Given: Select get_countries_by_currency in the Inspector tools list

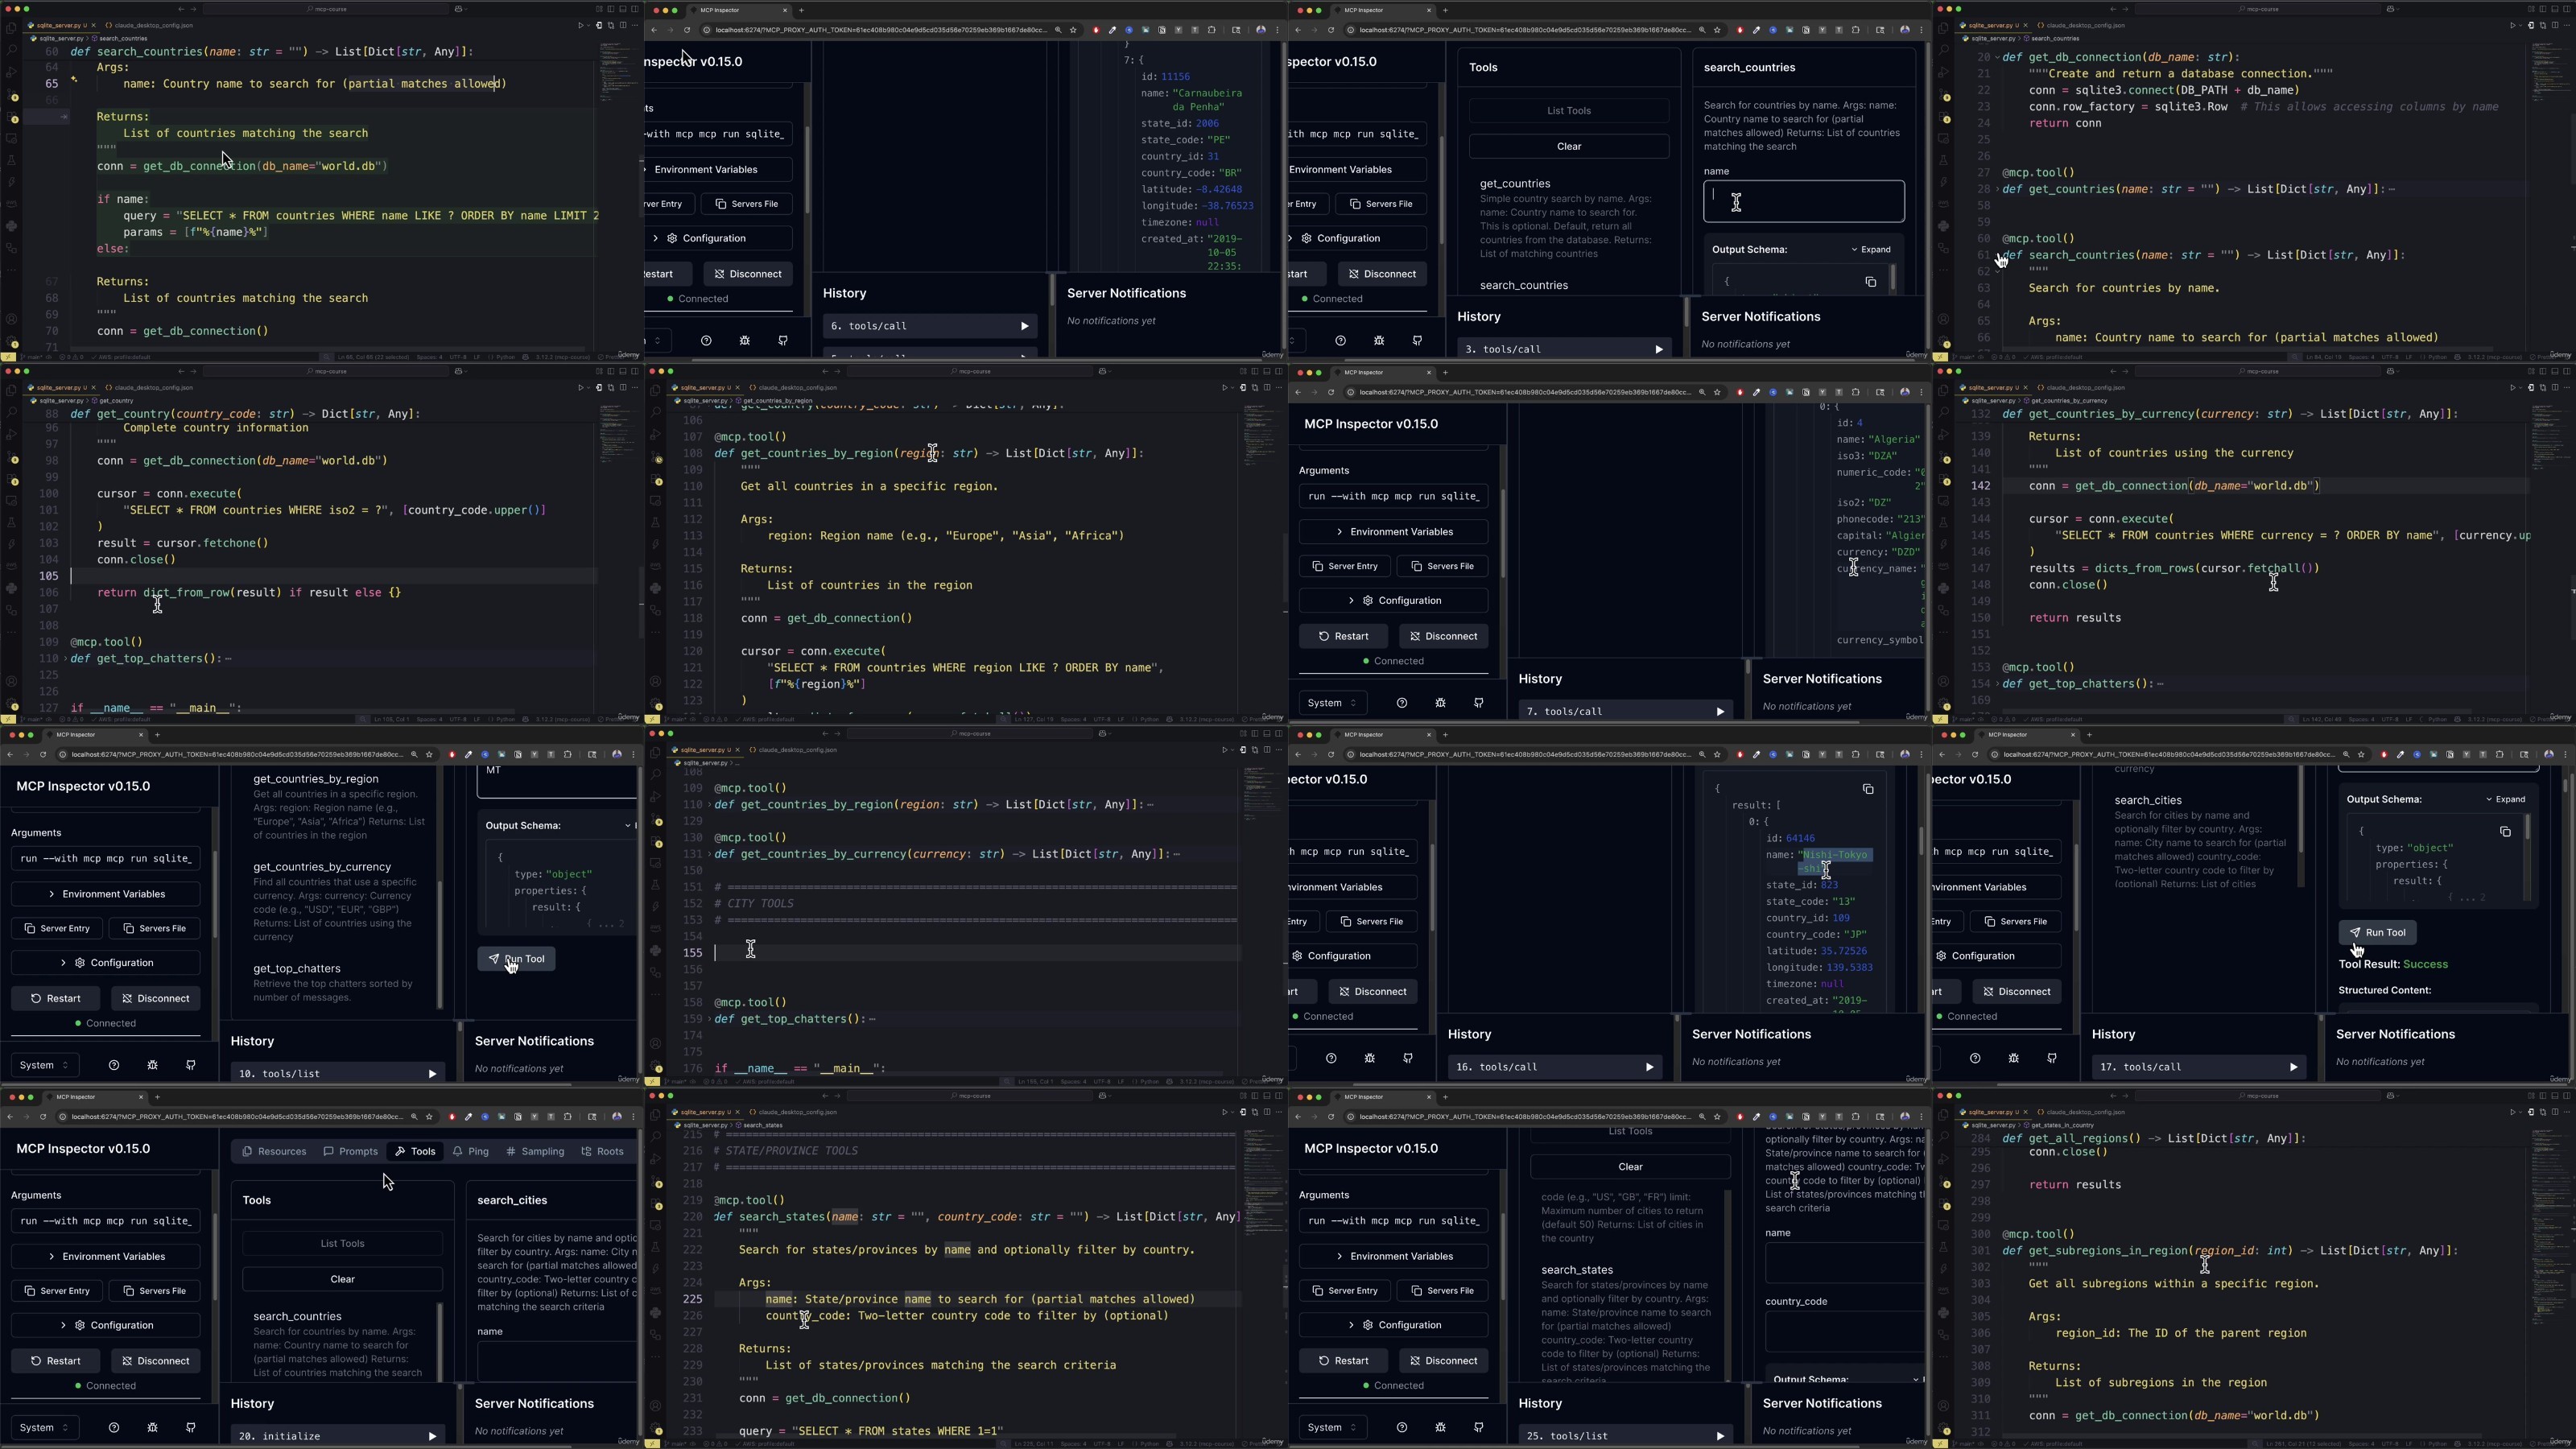Looking at the screenshot, I should point(322,867).
